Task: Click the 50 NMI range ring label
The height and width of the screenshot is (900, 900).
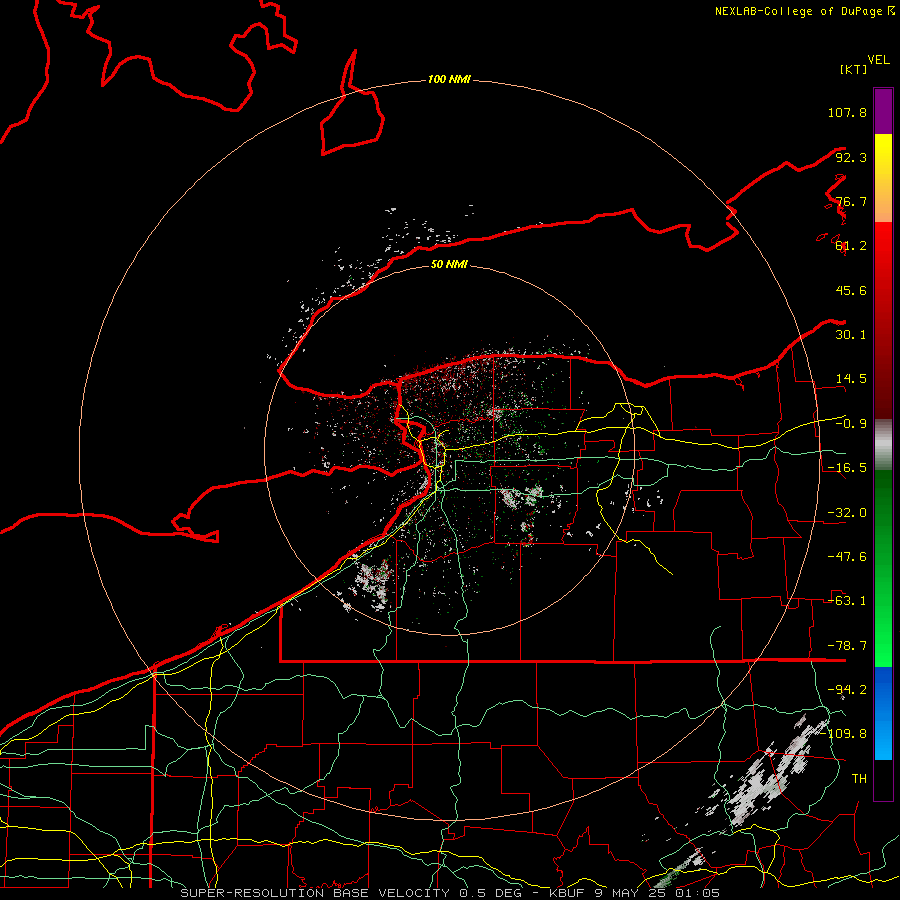Action: click(x=449, y=264)
